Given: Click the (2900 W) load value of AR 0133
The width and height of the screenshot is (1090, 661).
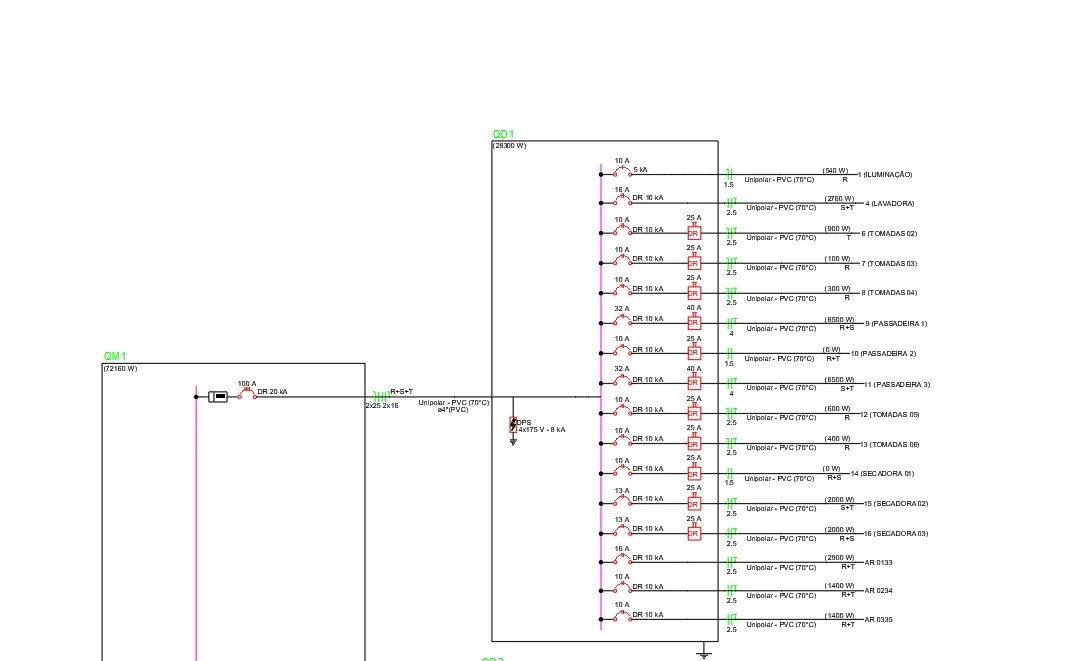Looking at the screenshot, I should pyautogui.click(x=839, y=557).
